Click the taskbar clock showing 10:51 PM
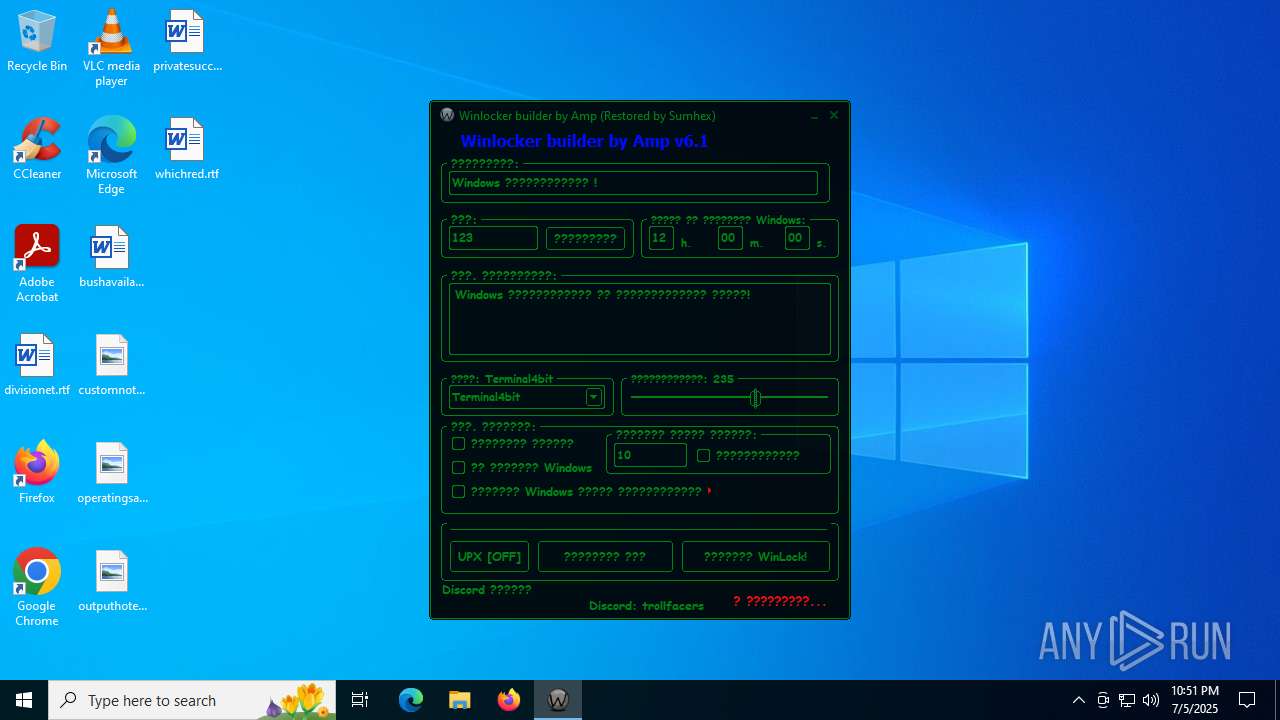The height and width of the screenshot is (720, 1280). coord(1195,700)
